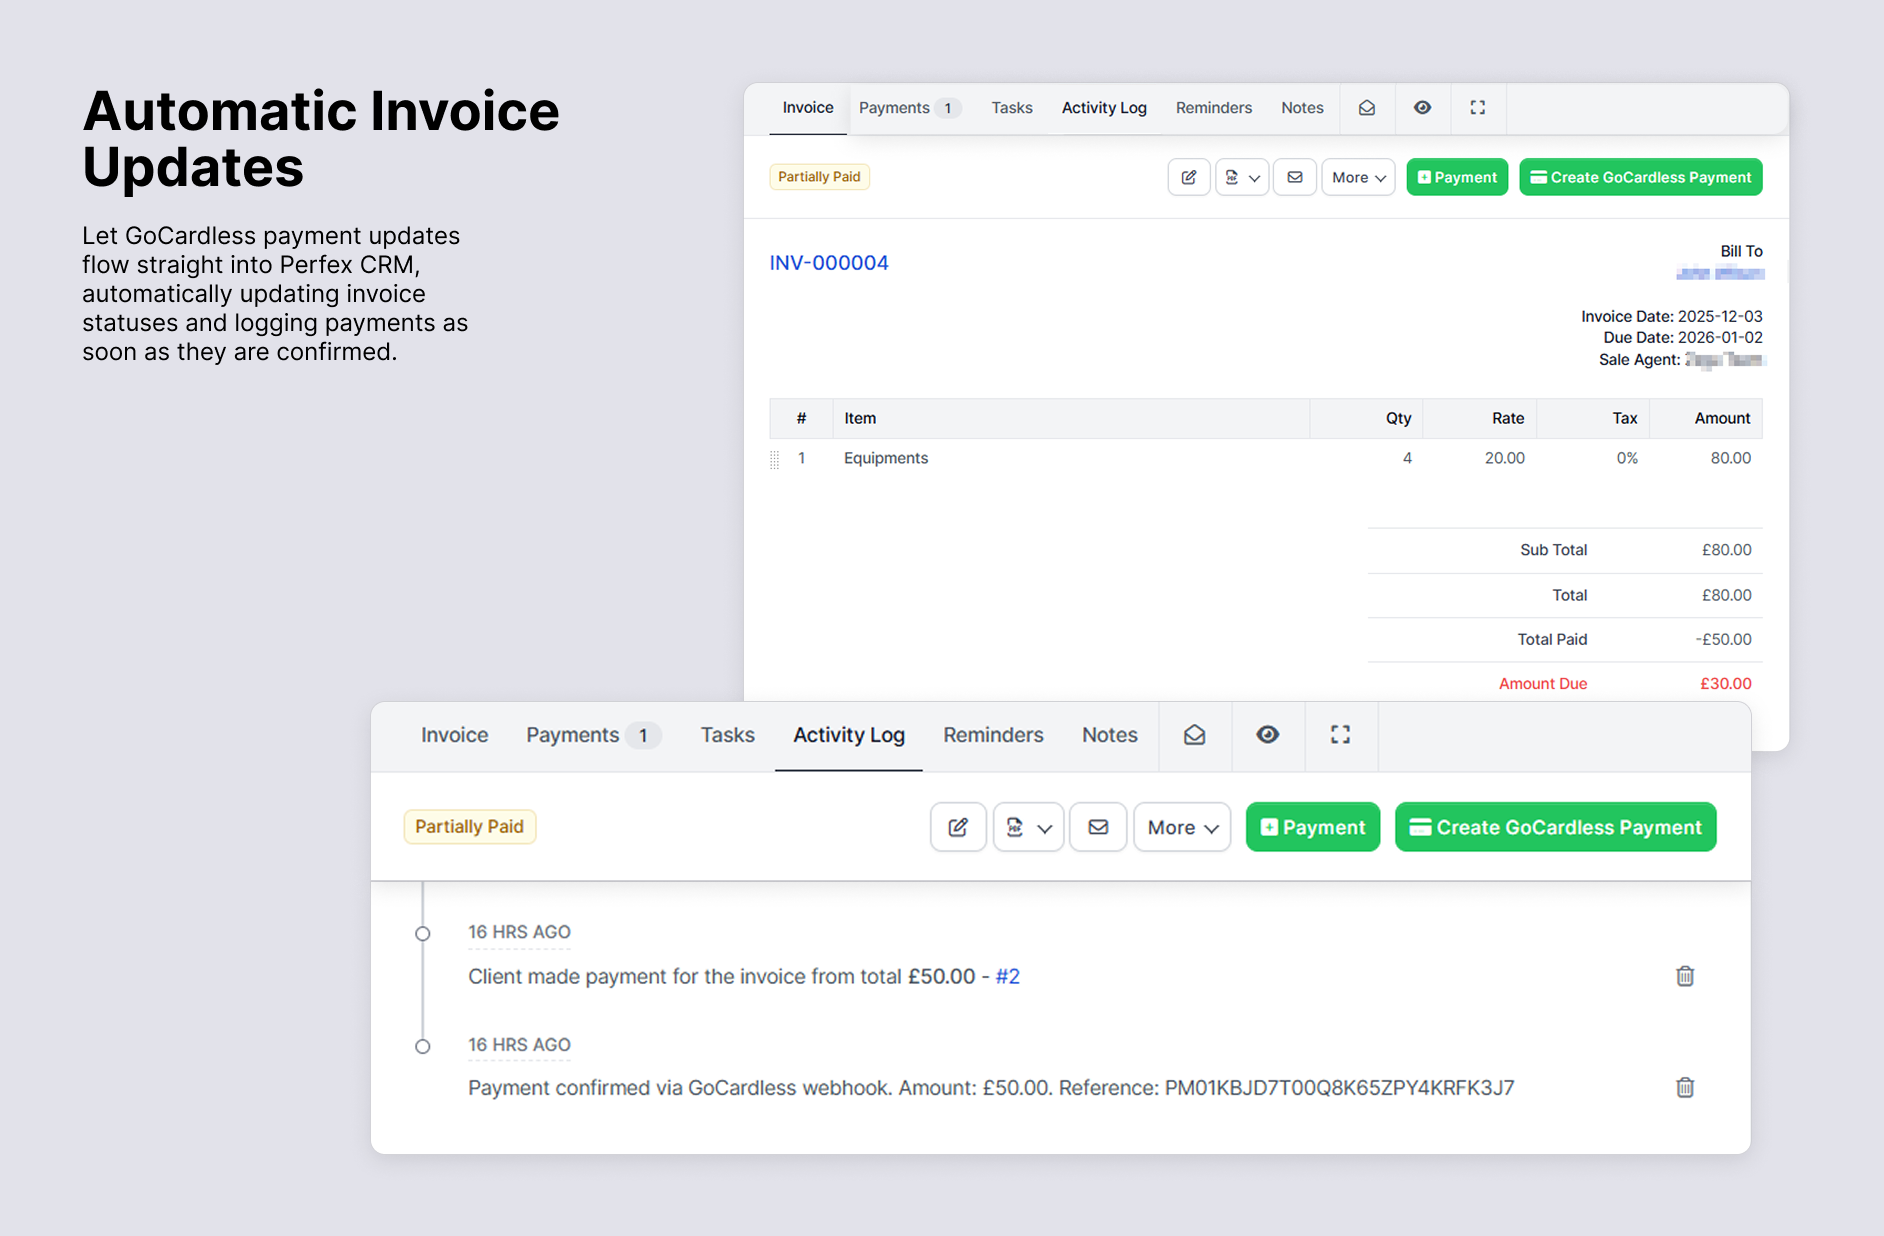This screenshot has width=1884, height=1236.
Task: Preview invoice with the eye icon
Action: 1423,108
